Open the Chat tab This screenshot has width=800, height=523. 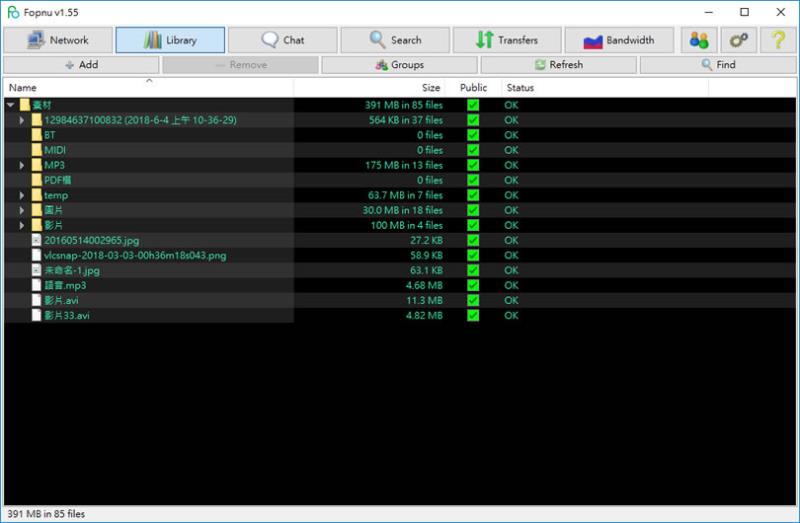[283, 40]
